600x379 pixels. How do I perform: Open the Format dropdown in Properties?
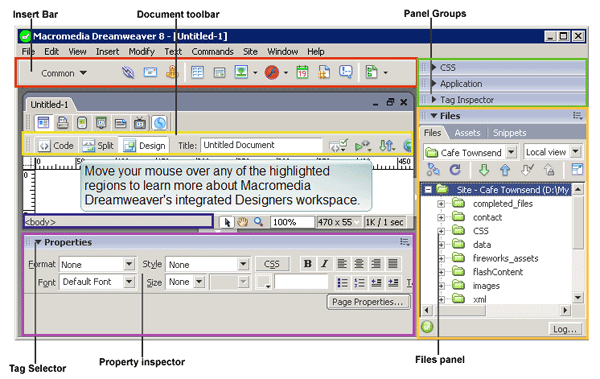(x=129, y=264)
